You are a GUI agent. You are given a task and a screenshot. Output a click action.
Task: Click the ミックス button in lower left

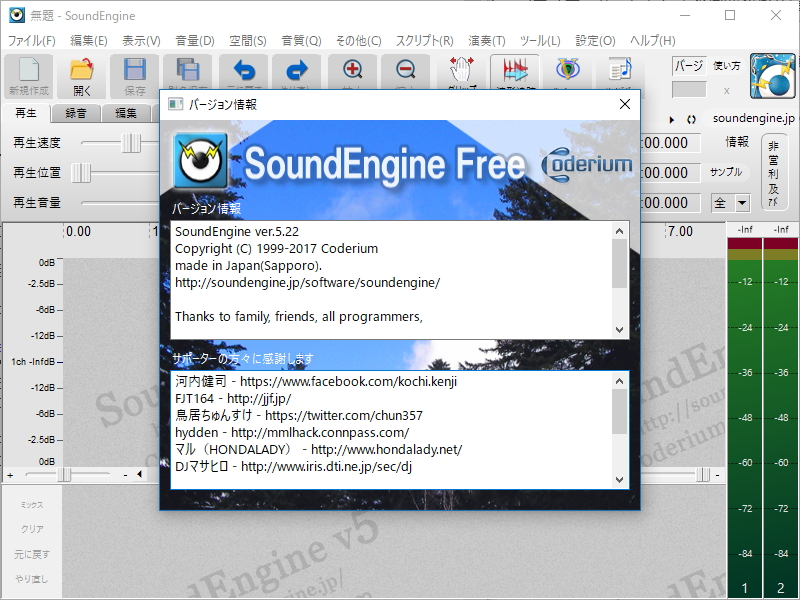32,505
